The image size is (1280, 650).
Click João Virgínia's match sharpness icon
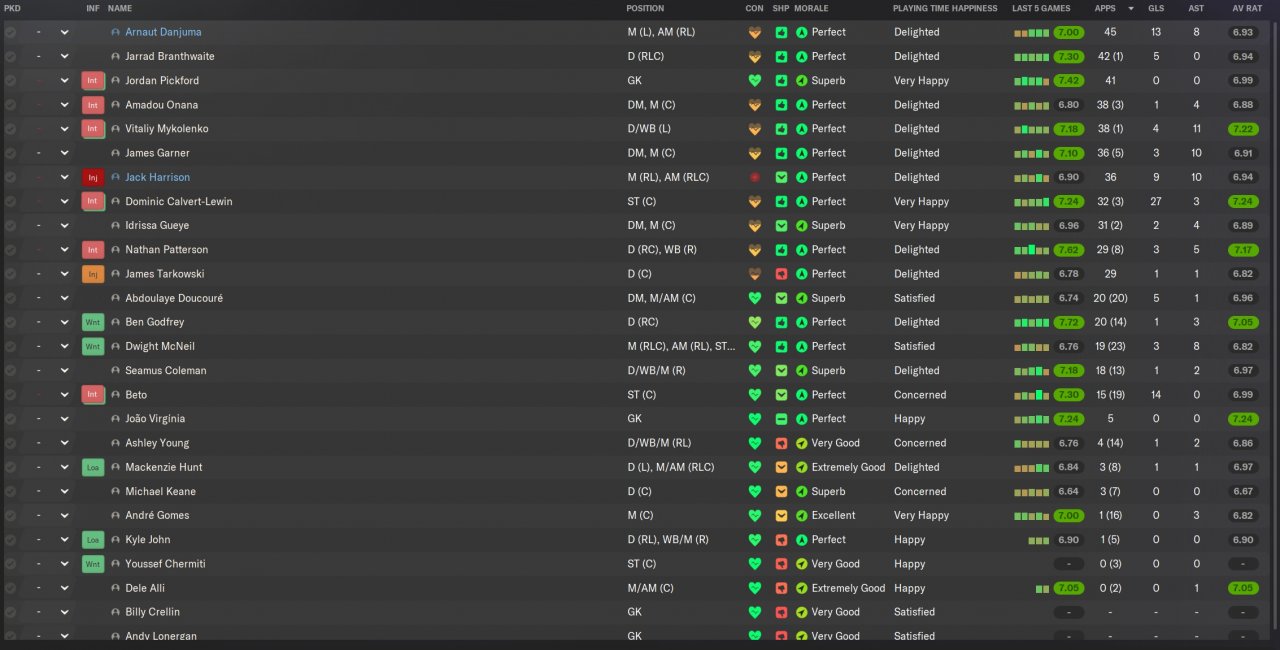(x=781, y=419)
